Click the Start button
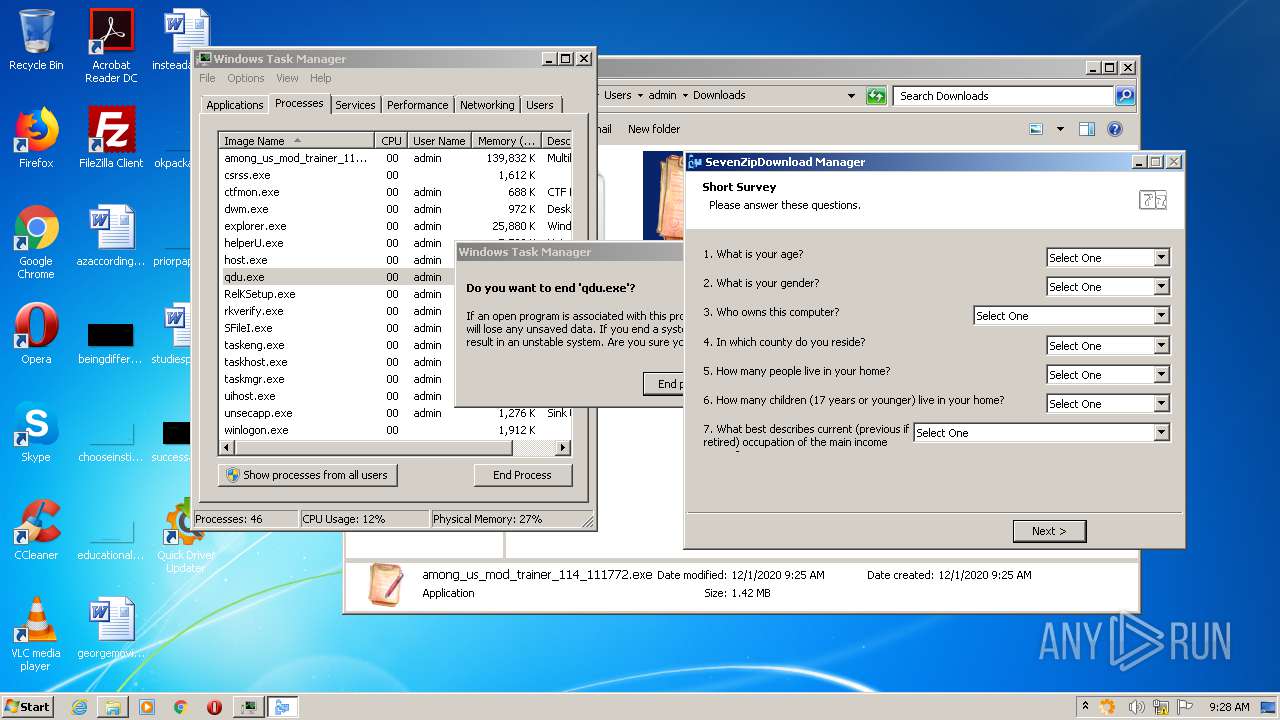The height and width of the screenshot is (720, 1280). point(27,707)
